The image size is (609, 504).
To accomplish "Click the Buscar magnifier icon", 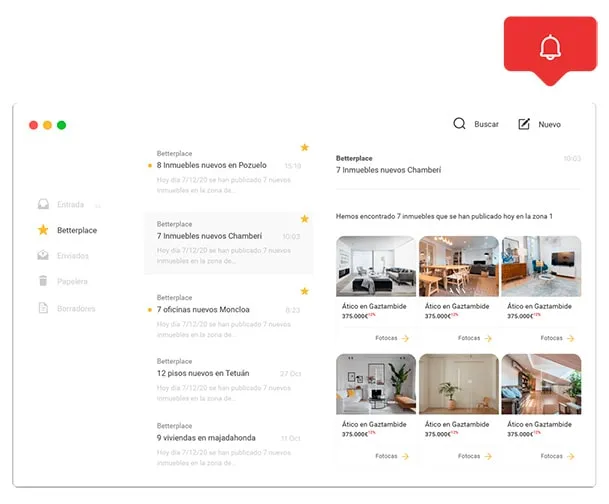I will pyautogui.click(x=459, y=123).
